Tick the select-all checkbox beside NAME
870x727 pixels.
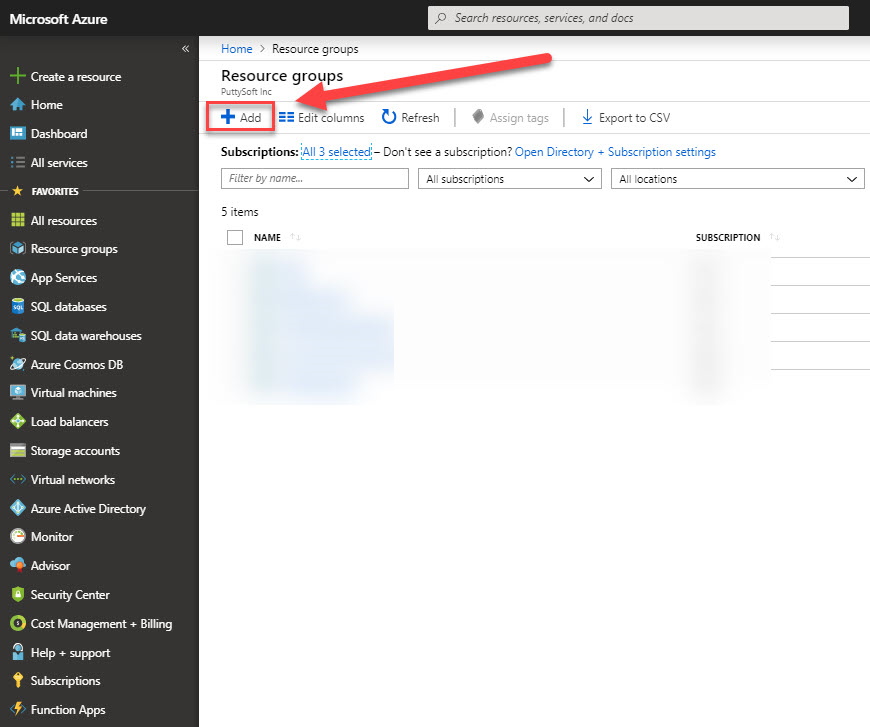tap(235, 238)
